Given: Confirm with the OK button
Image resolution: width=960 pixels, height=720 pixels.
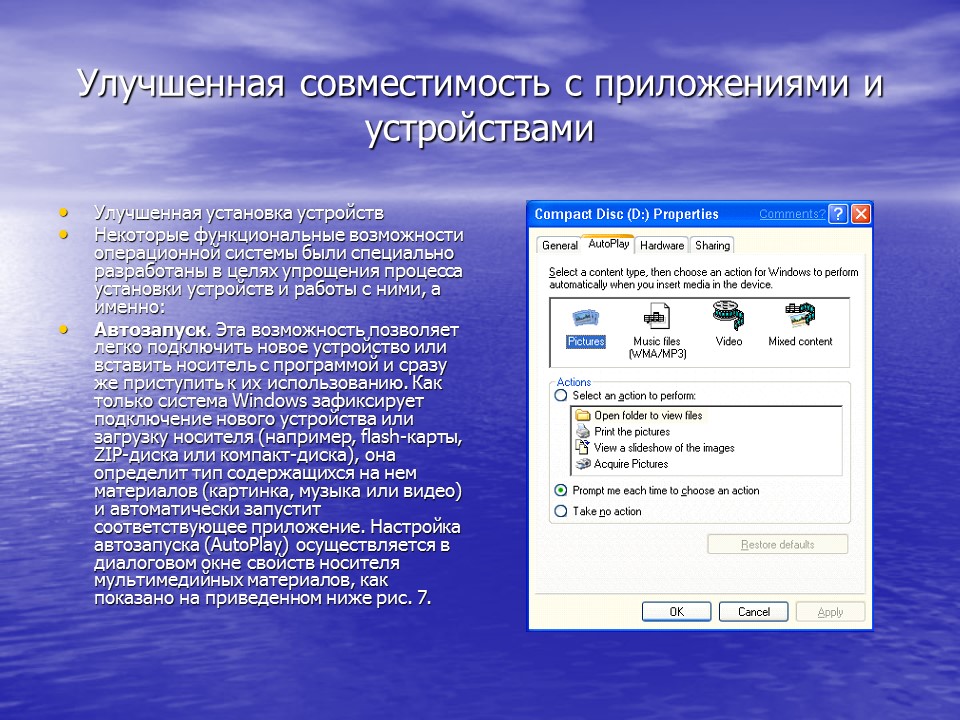Looking at the screenshot, I should click(x=677, y=611).
